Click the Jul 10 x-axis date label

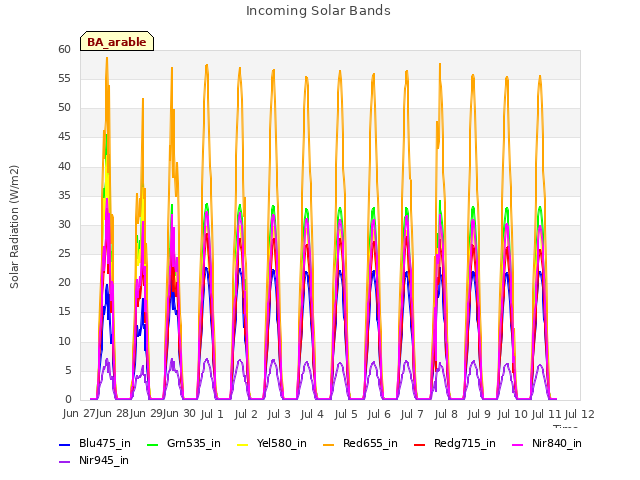[513, 414]
